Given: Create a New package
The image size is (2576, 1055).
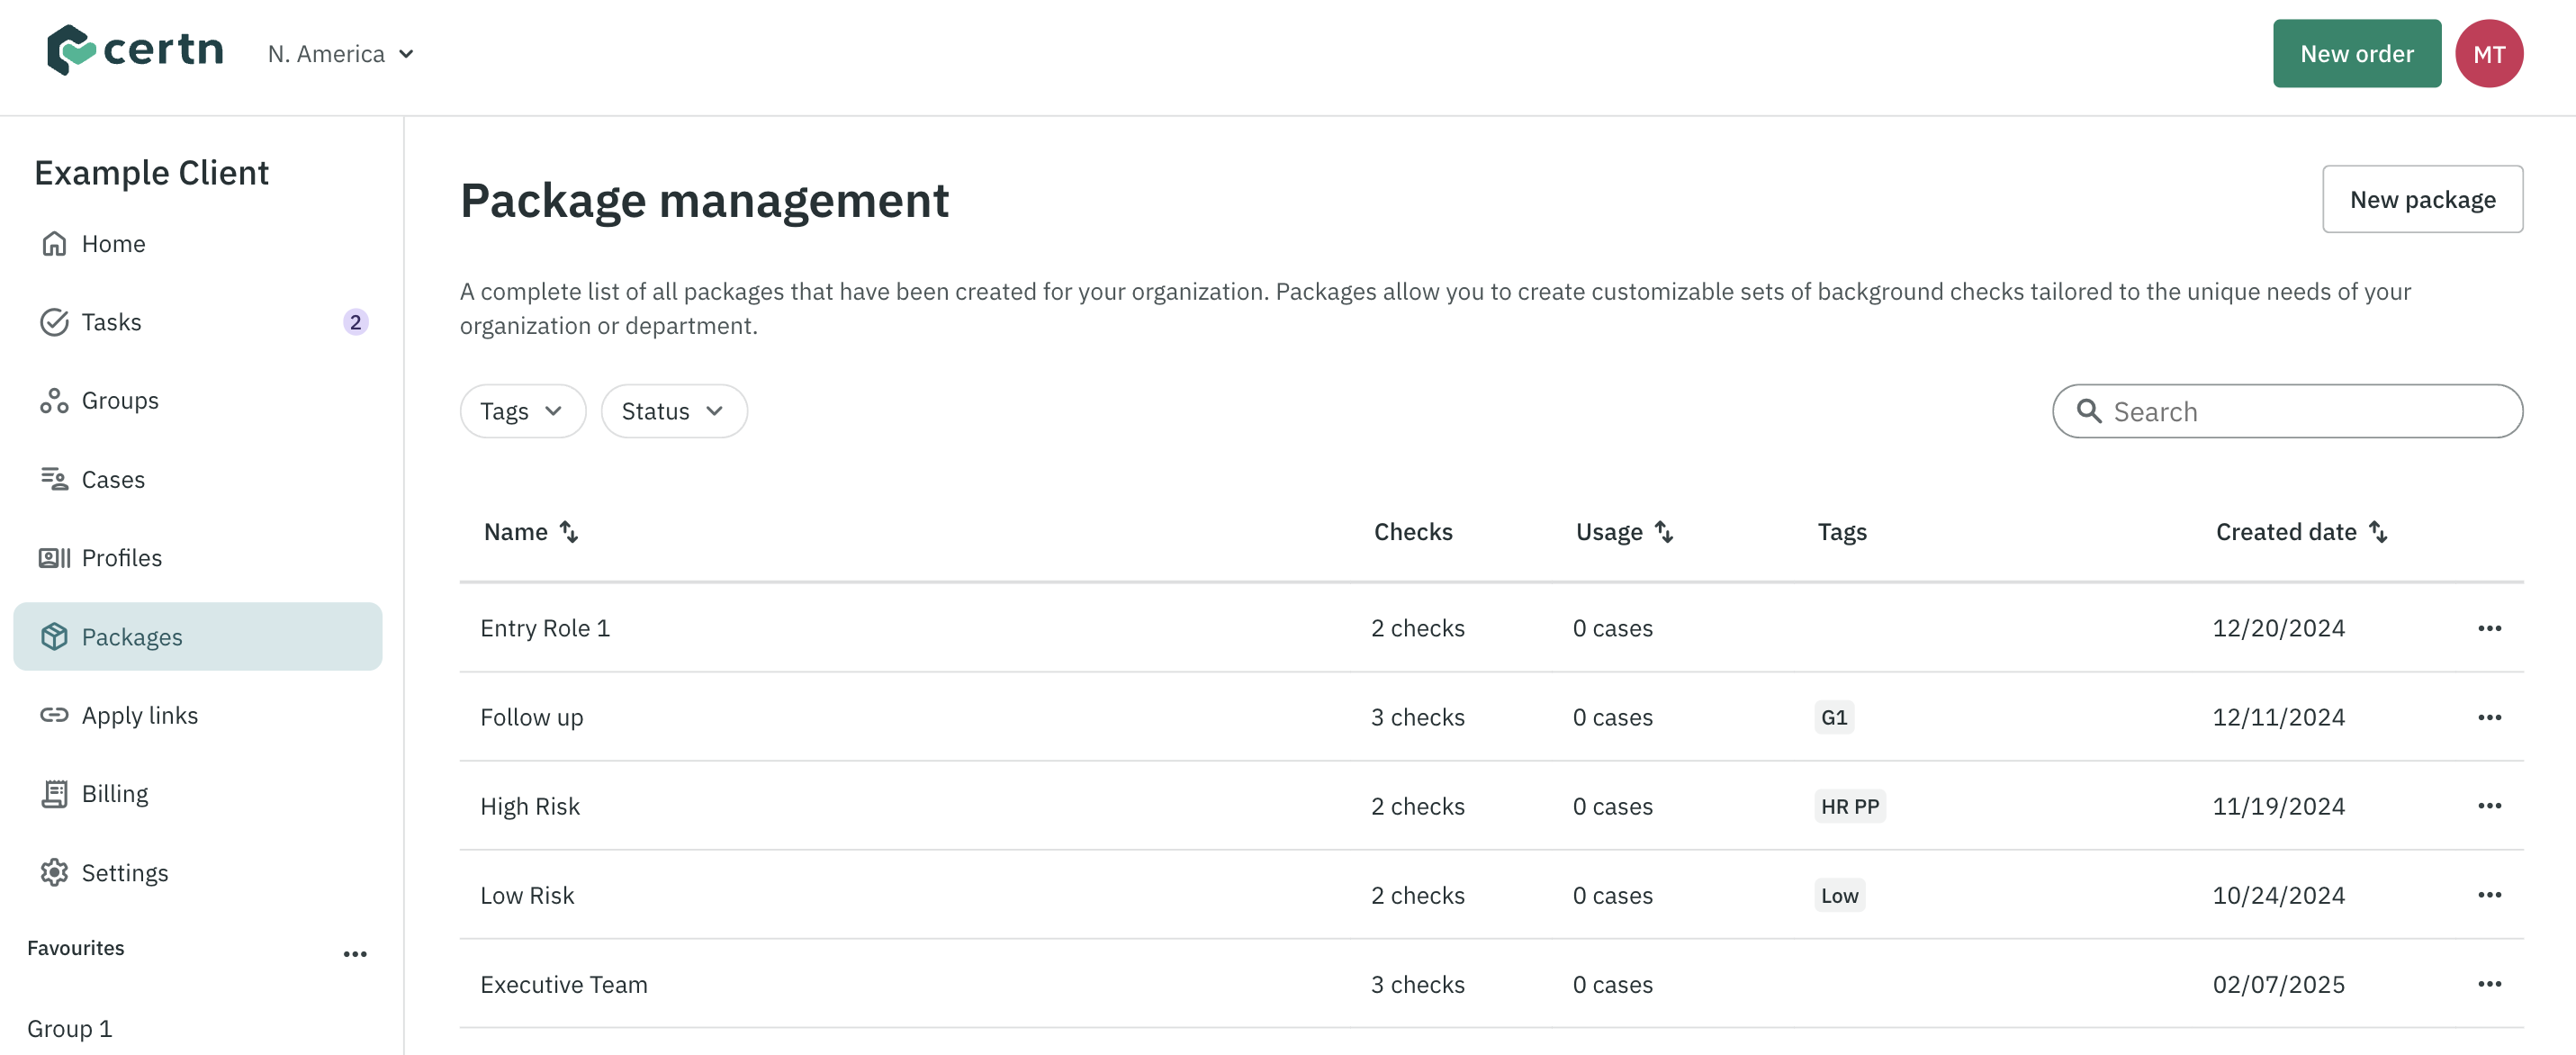Looking at the screenshot, I should (x=2421, y=200).
